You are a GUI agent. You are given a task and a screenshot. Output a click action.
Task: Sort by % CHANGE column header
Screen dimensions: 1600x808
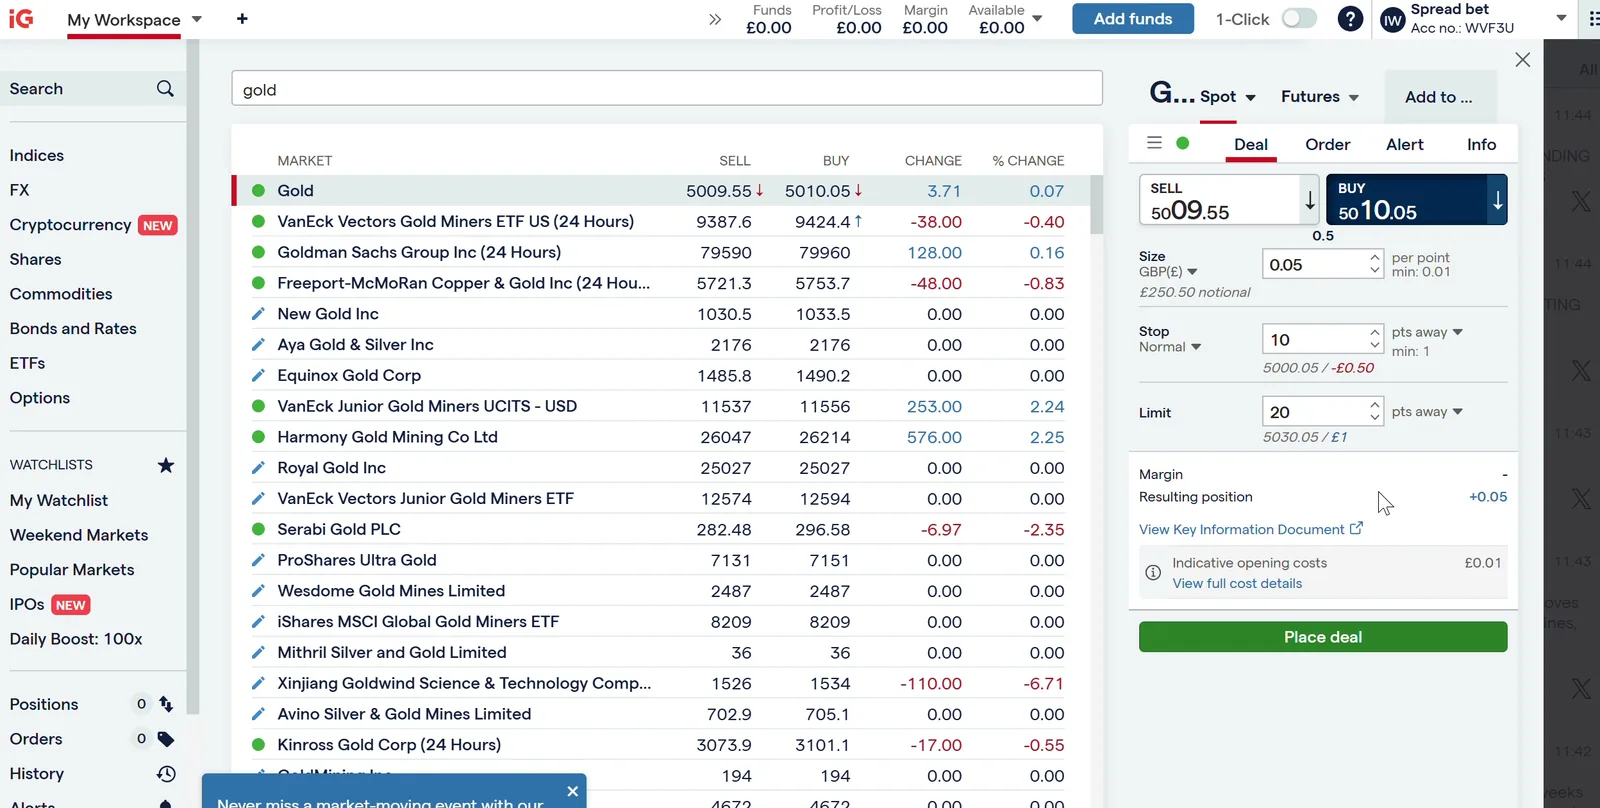tap(1028, 160)
